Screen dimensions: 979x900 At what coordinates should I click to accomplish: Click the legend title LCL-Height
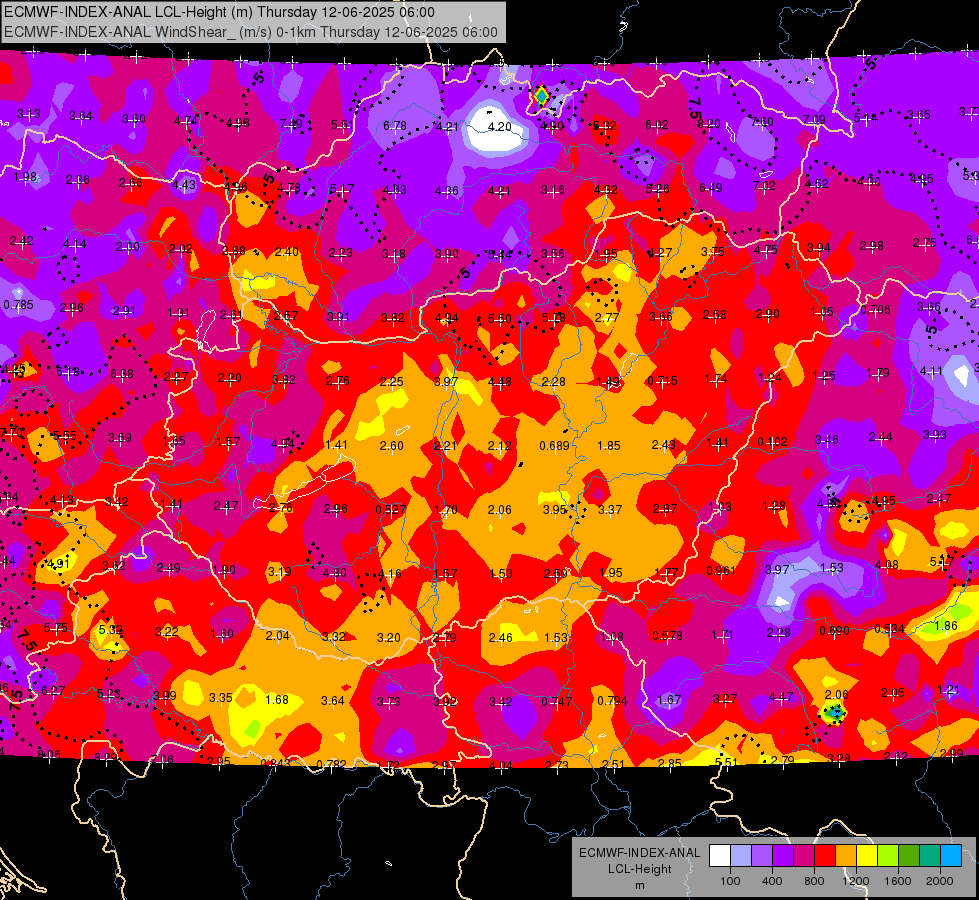click(x=639, y=869)
